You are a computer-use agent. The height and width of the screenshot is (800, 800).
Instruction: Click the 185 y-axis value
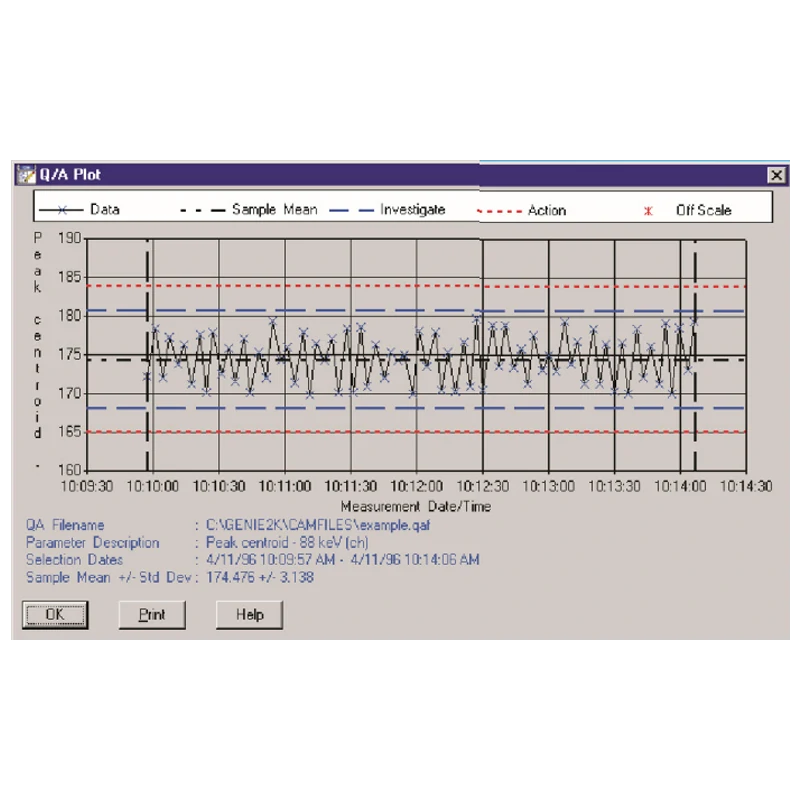click(x=69, y=277)
